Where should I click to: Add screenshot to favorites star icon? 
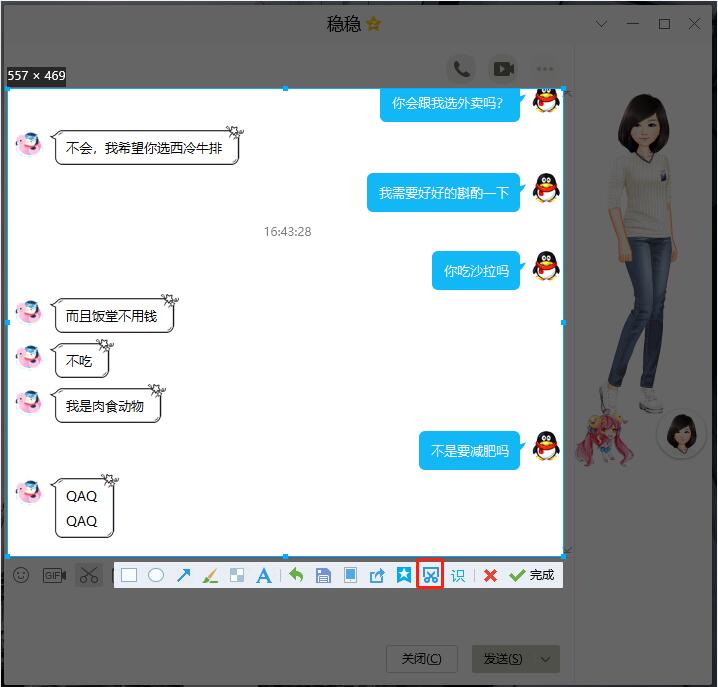(404, 575)
